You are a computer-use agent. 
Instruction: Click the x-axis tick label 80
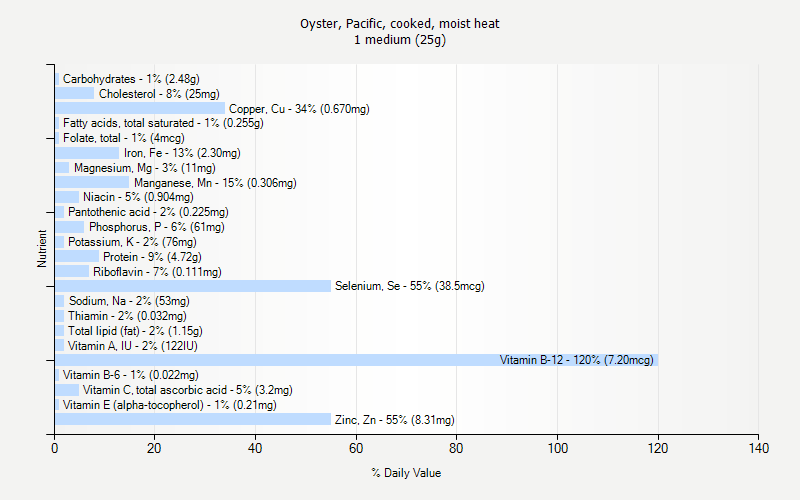456,448
